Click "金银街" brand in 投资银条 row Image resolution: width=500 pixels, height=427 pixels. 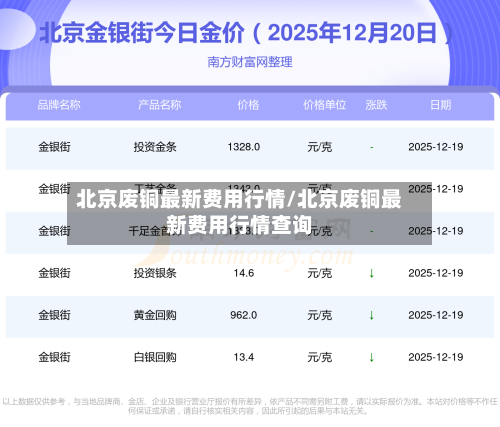click(x=54, y=273)
